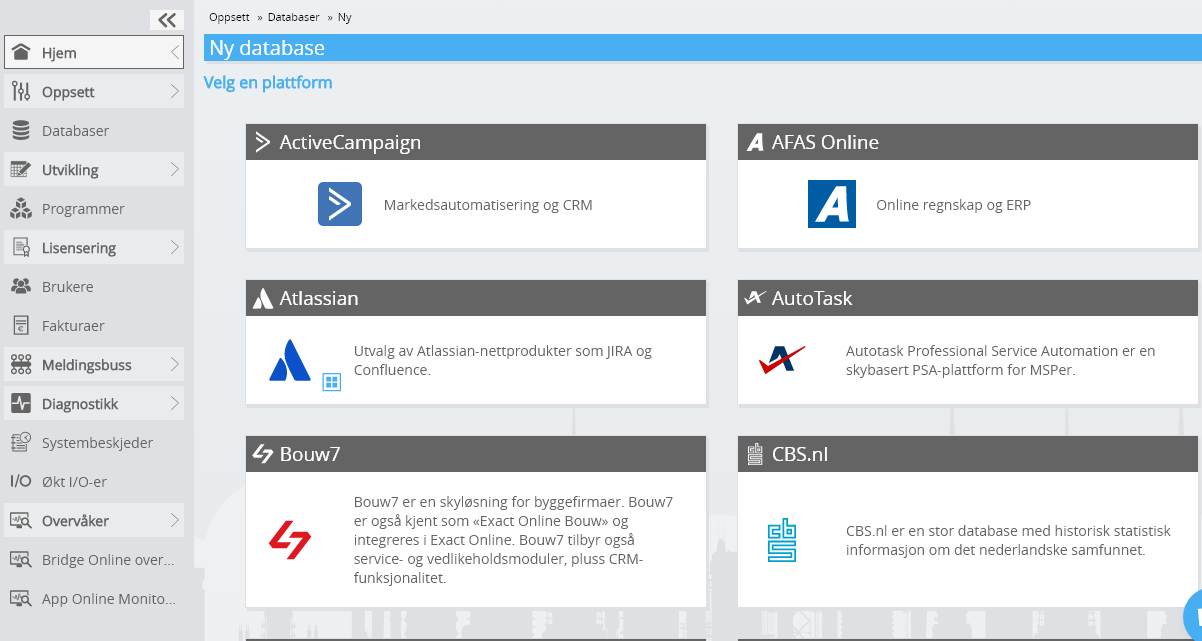The height and width of the screenshot is (641, 1202).
Task: Open the Økt I/O-er menu item
Action: (94, 482)
